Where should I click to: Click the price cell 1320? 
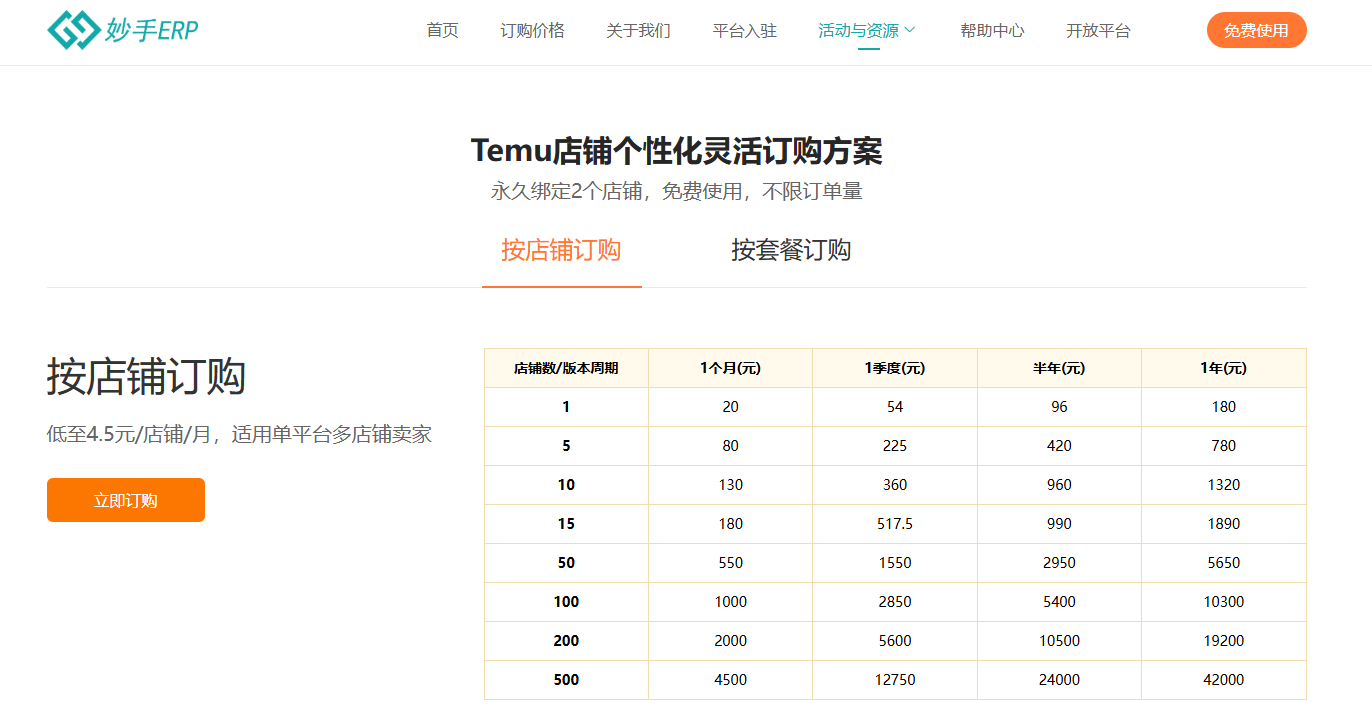1224,485
